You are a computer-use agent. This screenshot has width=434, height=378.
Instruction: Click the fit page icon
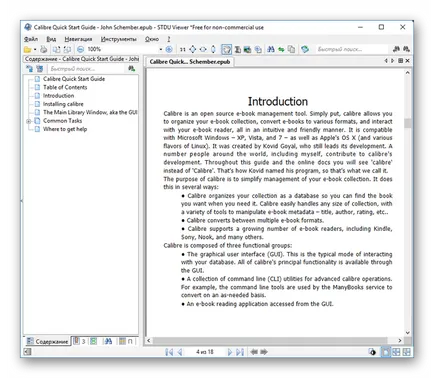pyautogui.click(x=193, y=50)
